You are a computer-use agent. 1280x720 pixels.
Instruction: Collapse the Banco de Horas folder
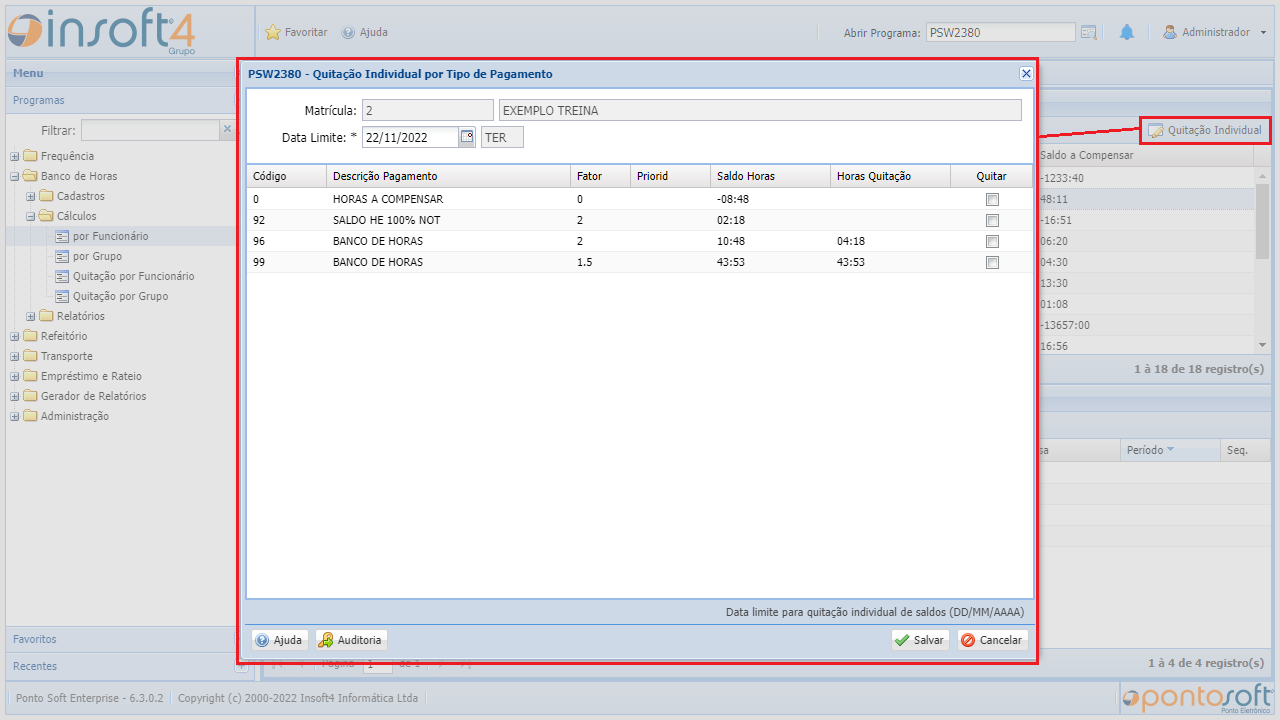tap(15, 176)
